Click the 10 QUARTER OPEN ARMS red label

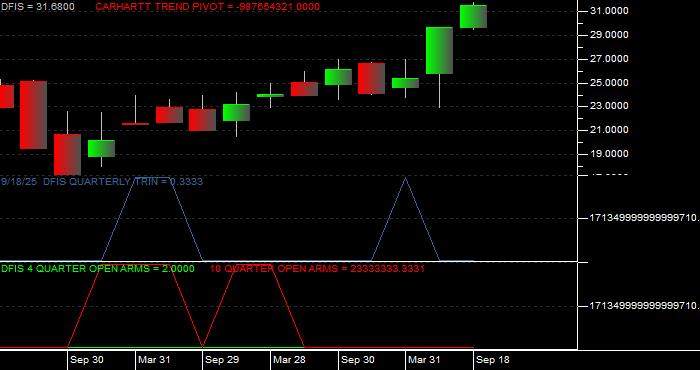pos(317,269)
